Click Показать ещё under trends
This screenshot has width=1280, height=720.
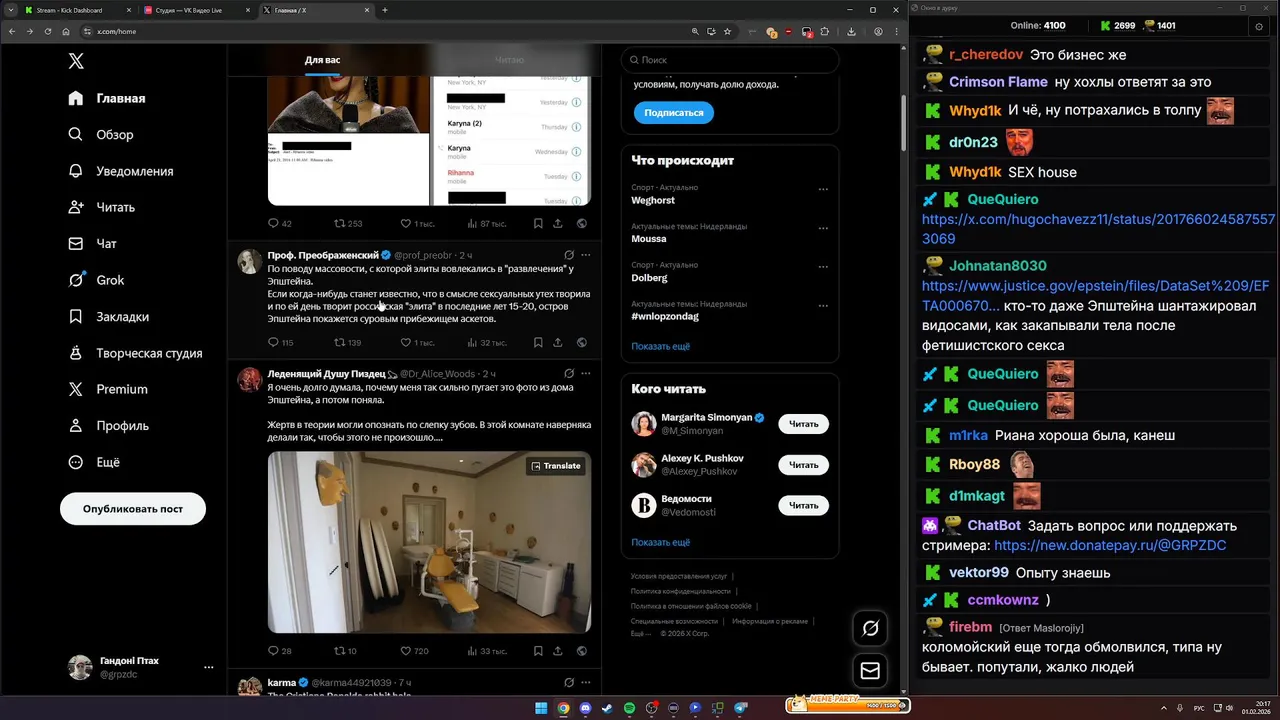(x=660, y=346)
